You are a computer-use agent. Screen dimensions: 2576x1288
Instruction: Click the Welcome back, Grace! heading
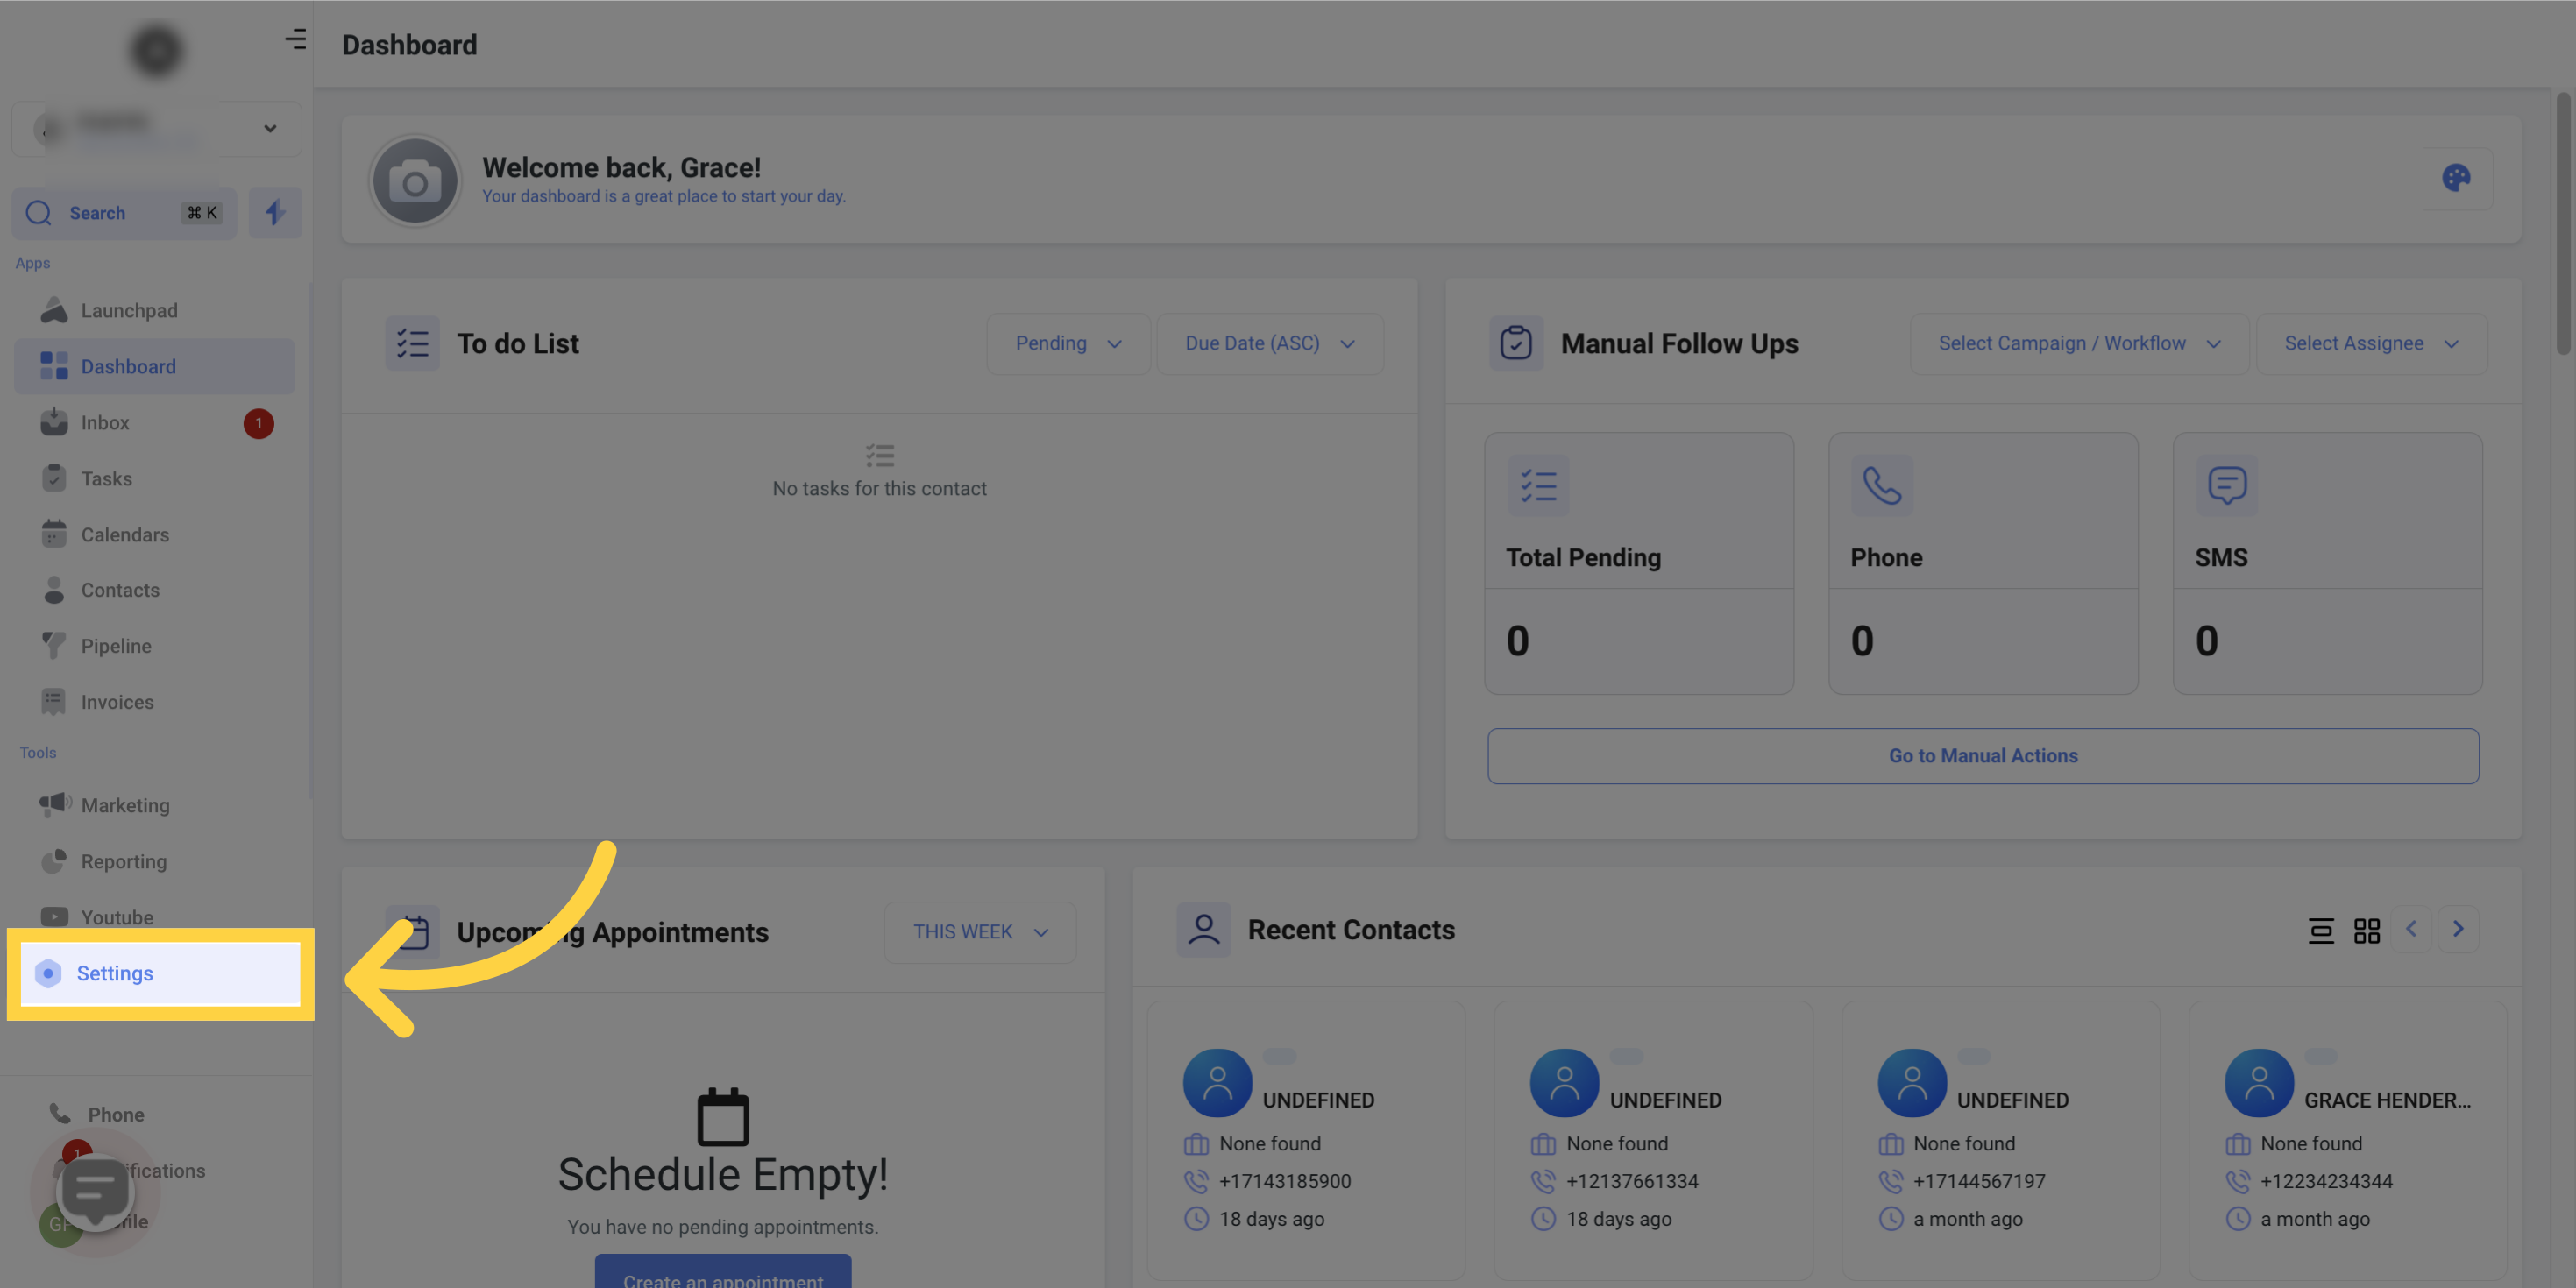click(621, 167)
